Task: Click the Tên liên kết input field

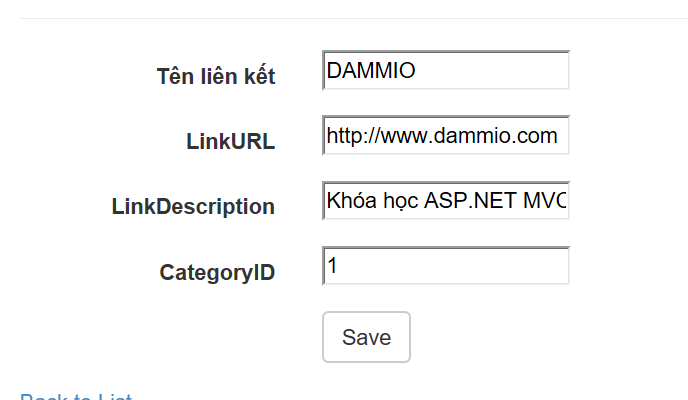Action: (x=446, y=71)
